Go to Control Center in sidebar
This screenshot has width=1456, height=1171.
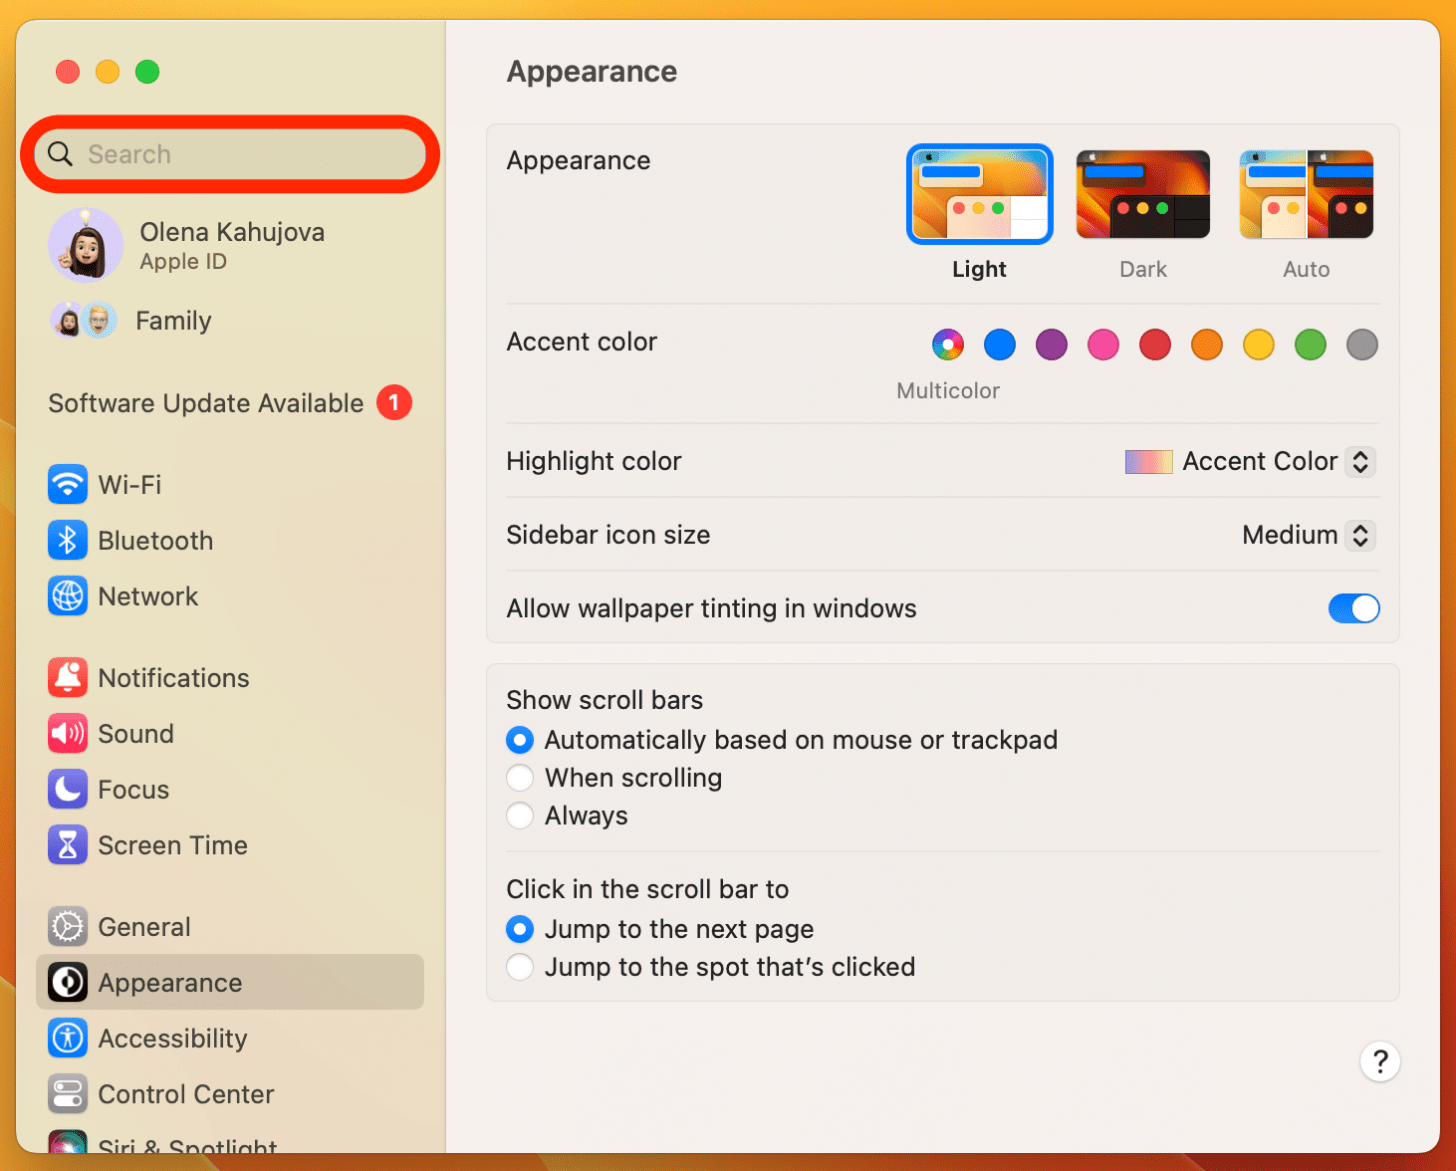pyautogui.click(x=185, y=1094)
